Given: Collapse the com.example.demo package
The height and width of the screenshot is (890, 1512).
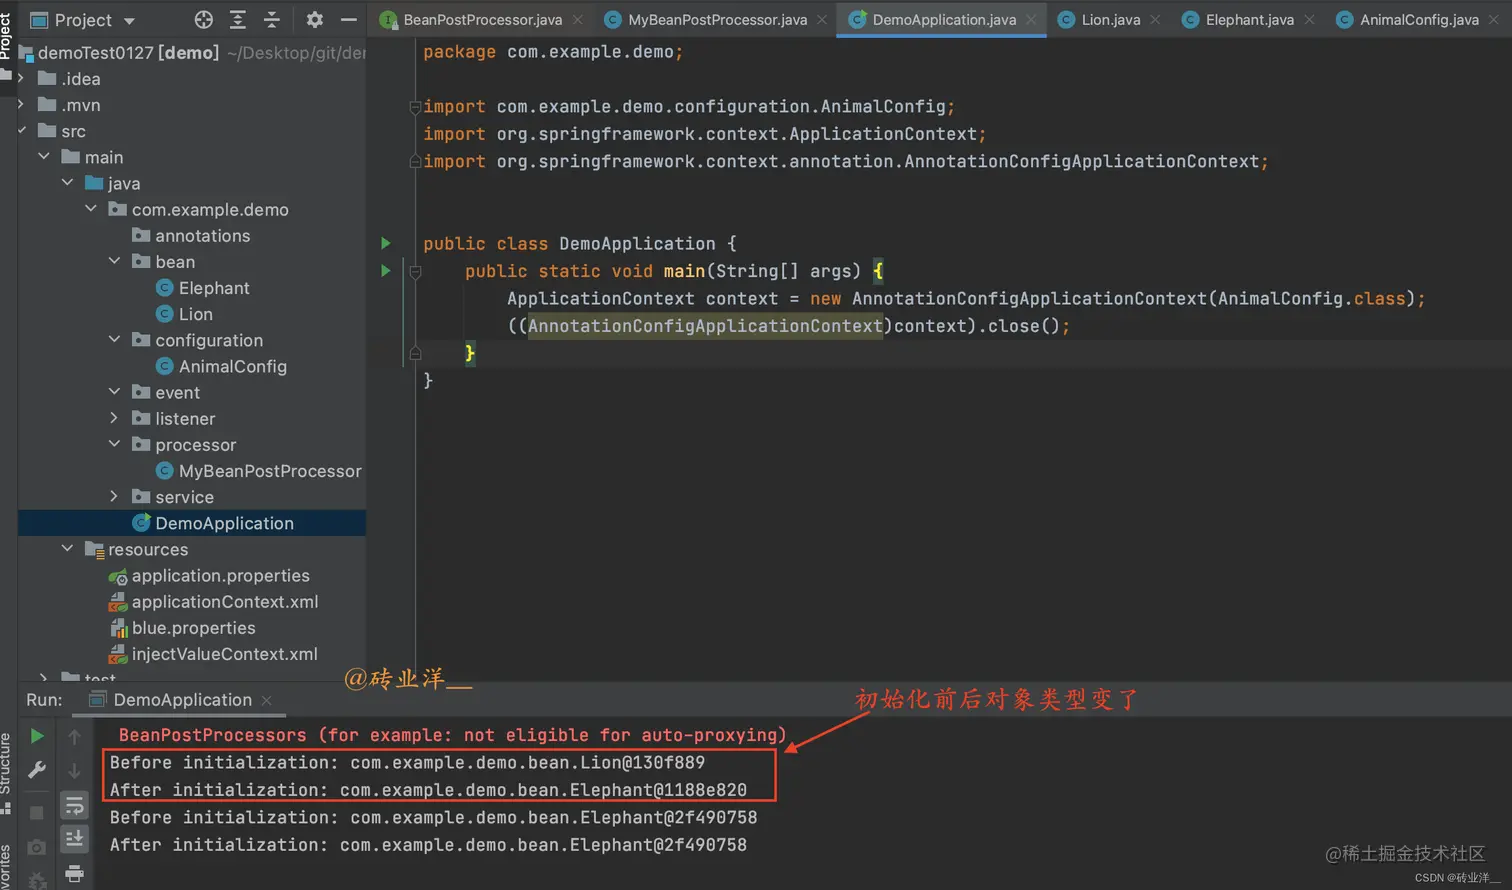Looking at the screenshot, I should [x=91, y=209].
